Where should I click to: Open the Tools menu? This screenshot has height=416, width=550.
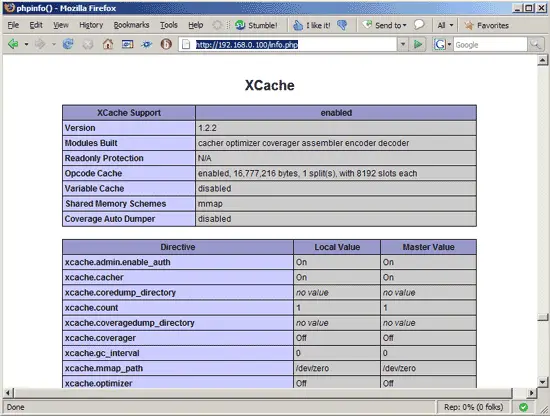point(169,25)
